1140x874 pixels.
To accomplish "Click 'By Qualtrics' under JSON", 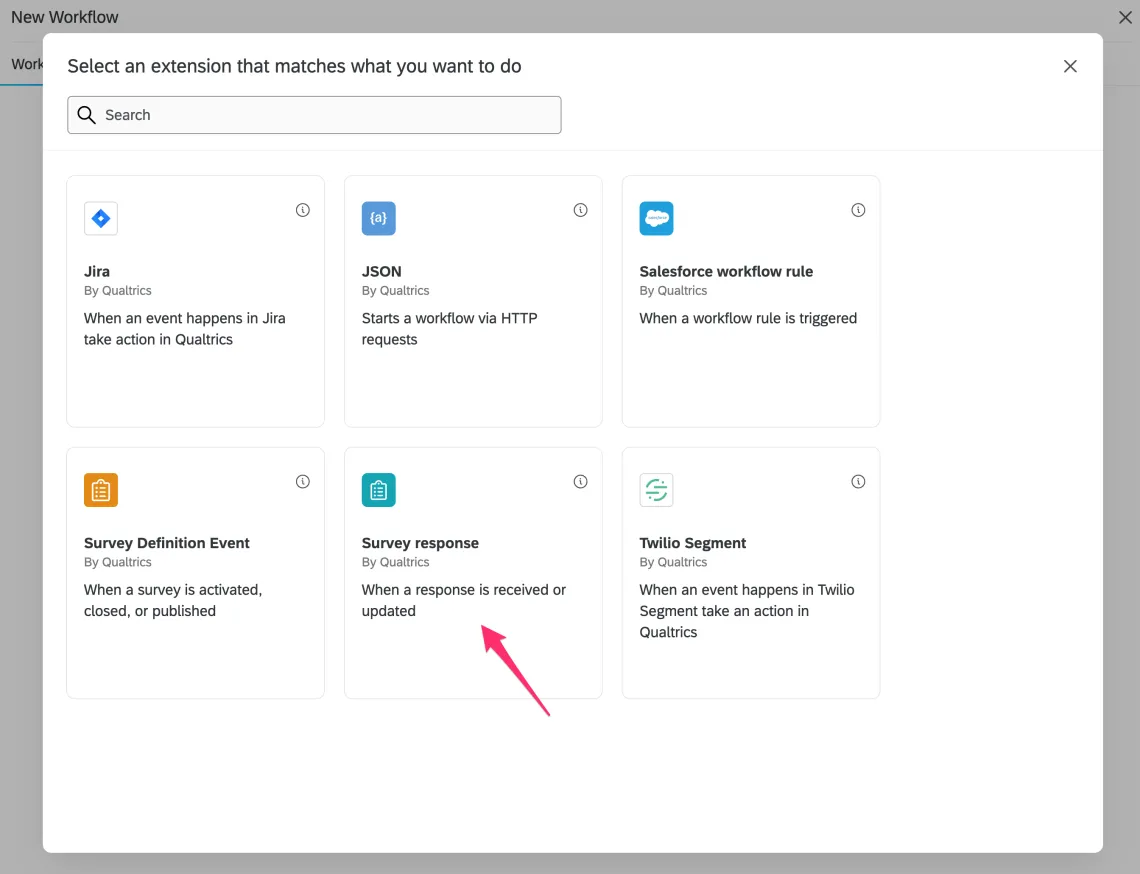I will pos(396,291).
